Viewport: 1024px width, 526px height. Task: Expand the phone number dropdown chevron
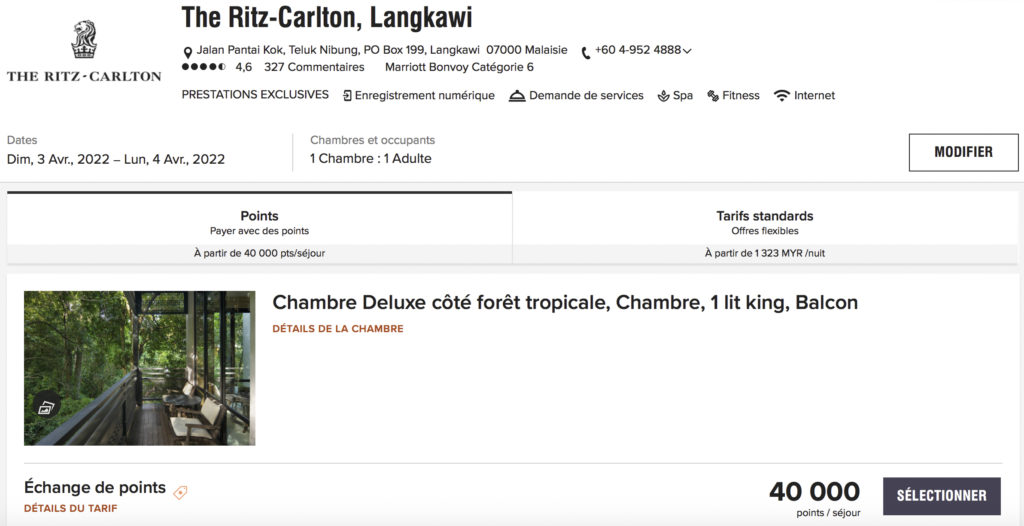click(x=688, y=51)
